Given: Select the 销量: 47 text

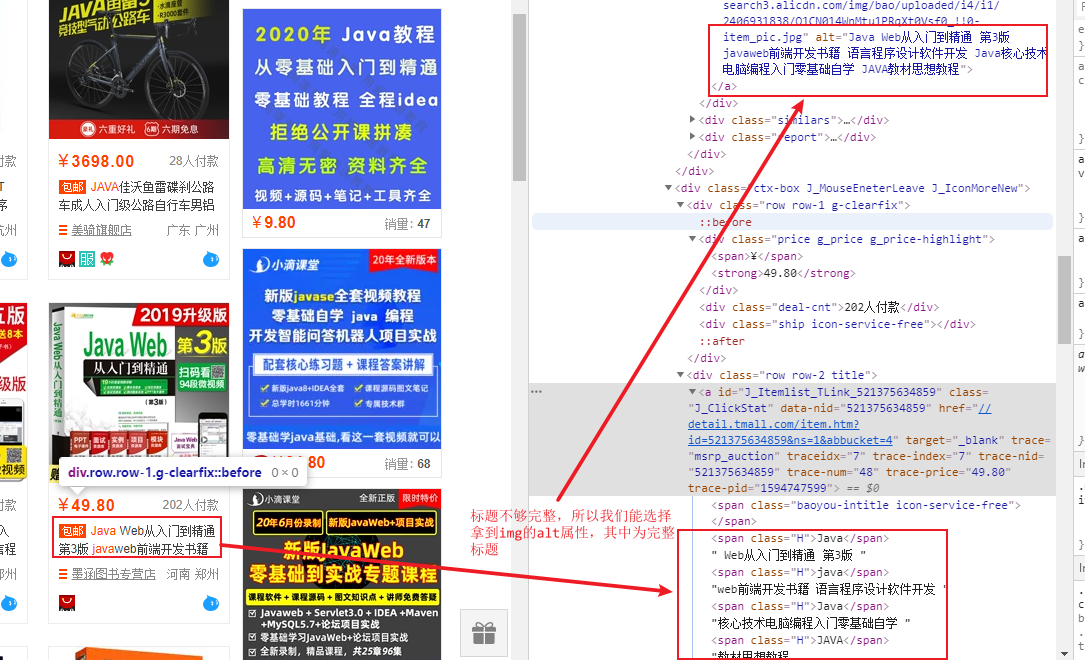Looking at the screenshot, I should coord(407,223).
